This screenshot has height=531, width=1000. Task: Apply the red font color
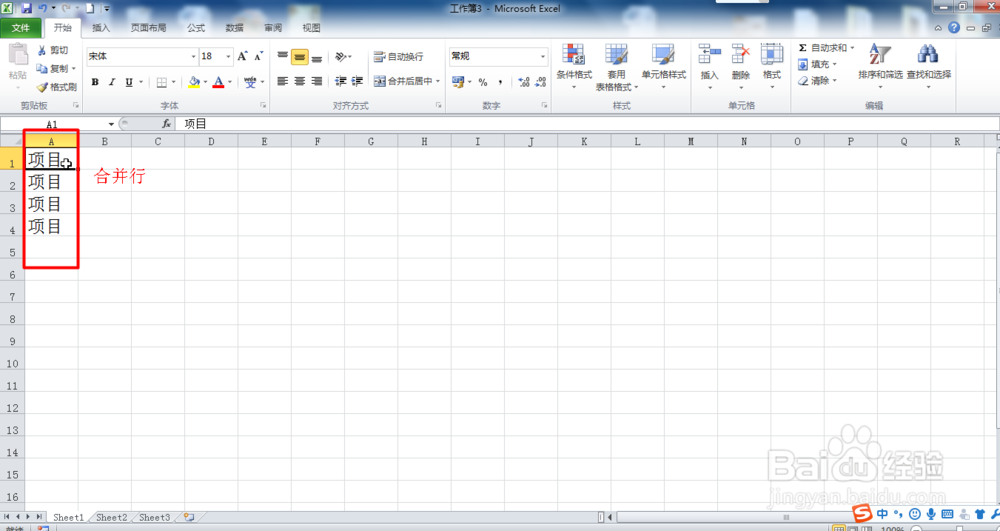click(218, 82)
